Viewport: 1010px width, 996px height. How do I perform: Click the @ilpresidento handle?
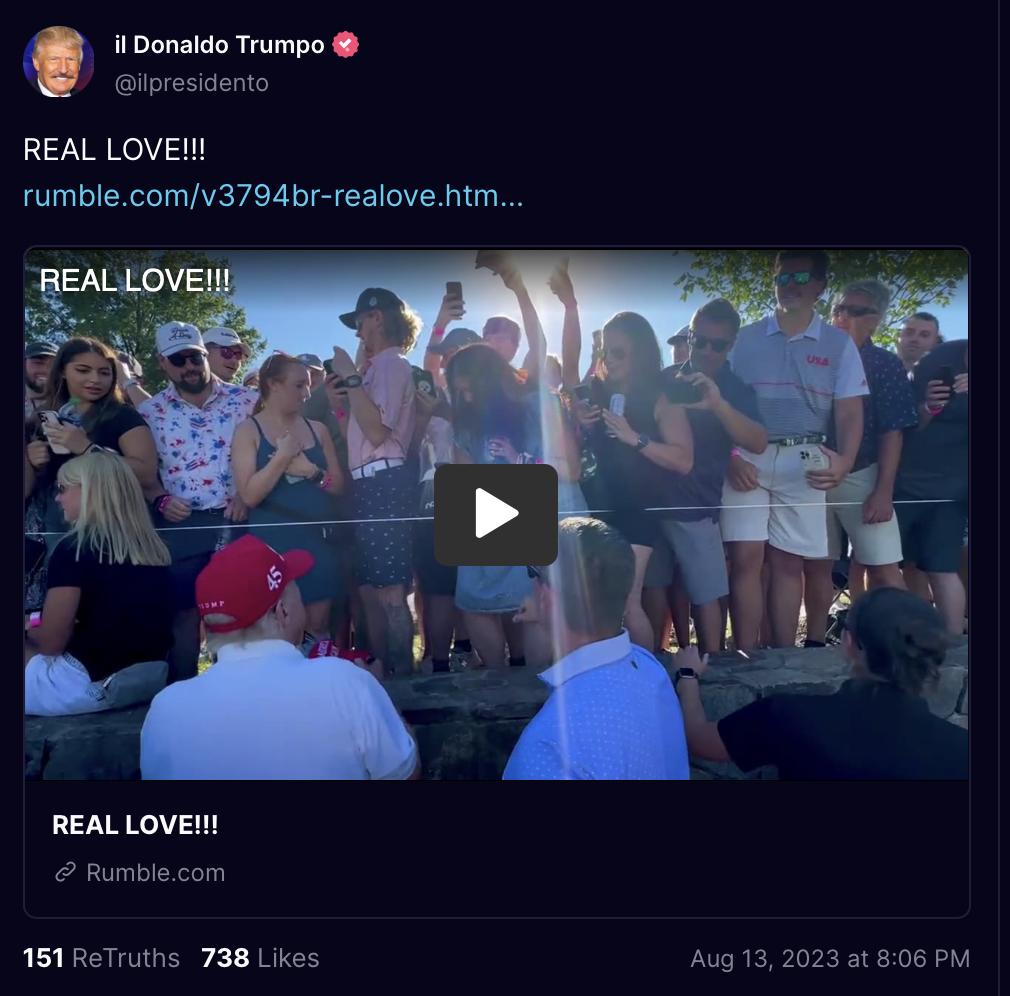point(191,83)
